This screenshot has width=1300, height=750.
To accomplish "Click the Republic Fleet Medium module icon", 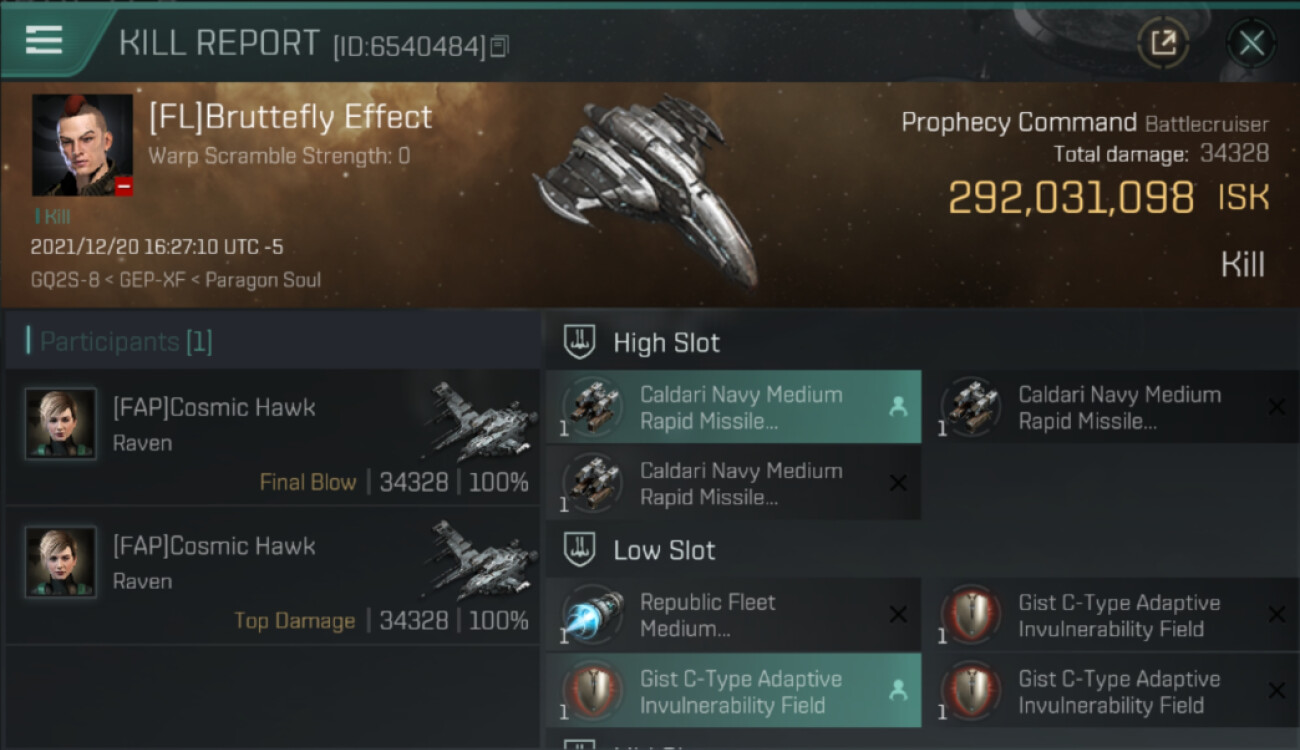I will 593,615.
